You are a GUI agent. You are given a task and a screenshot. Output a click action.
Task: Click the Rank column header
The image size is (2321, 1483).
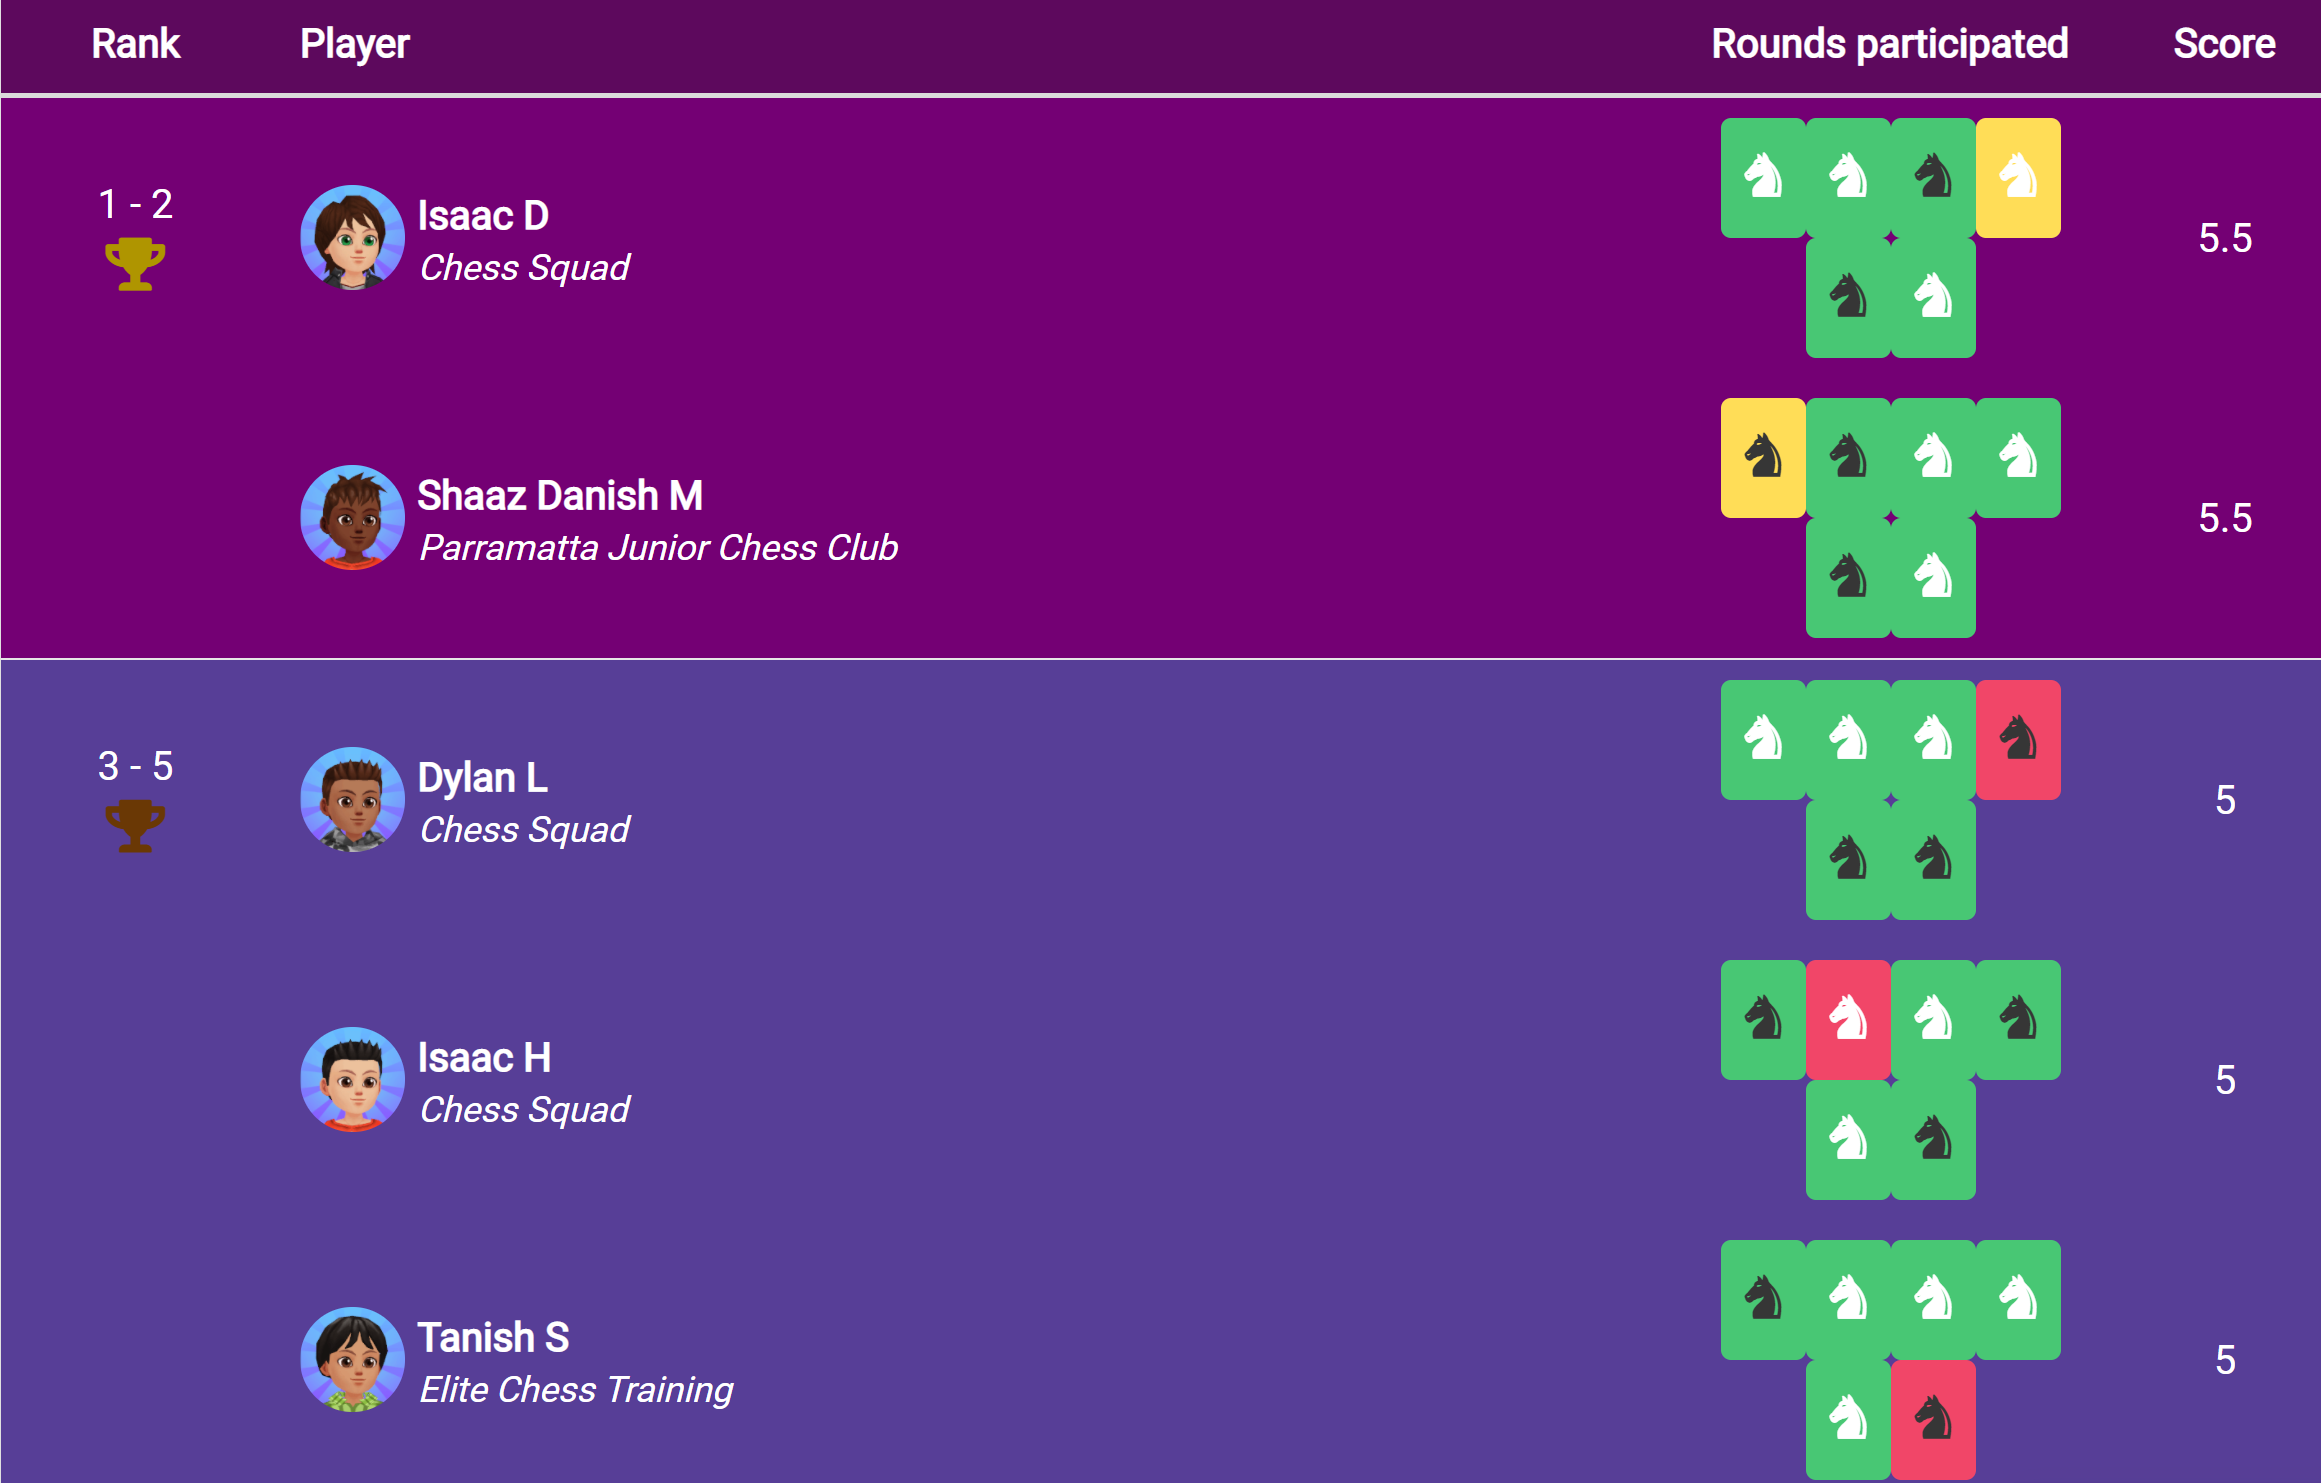click(x=135, y=44)
